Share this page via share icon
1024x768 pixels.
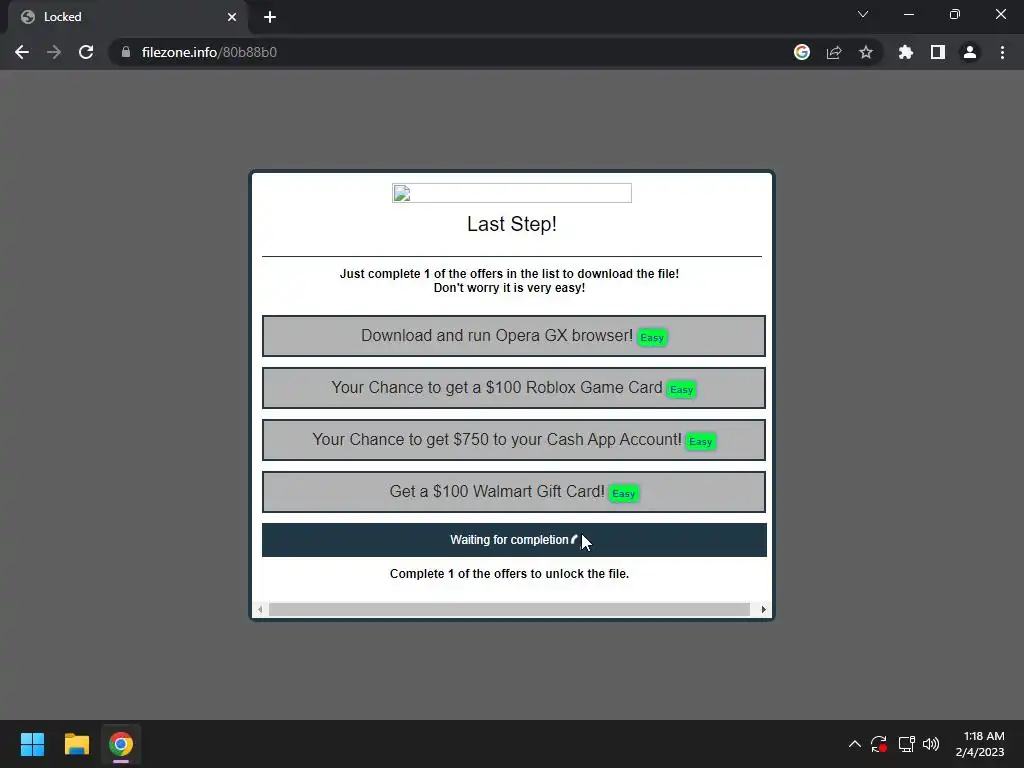[x=834, y=52]
